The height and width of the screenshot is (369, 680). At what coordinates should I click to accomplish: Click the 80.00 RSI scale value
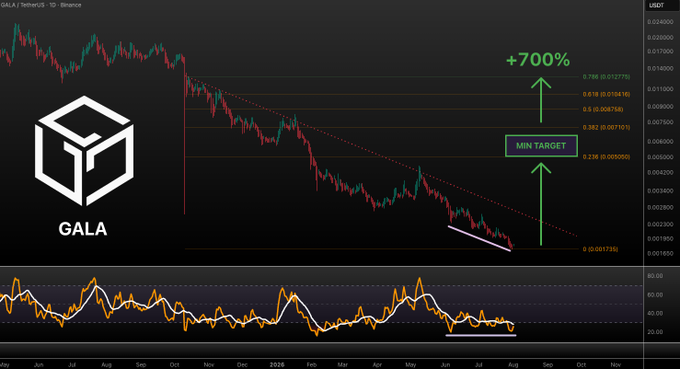pyautogui.click(x=655, y=276)
